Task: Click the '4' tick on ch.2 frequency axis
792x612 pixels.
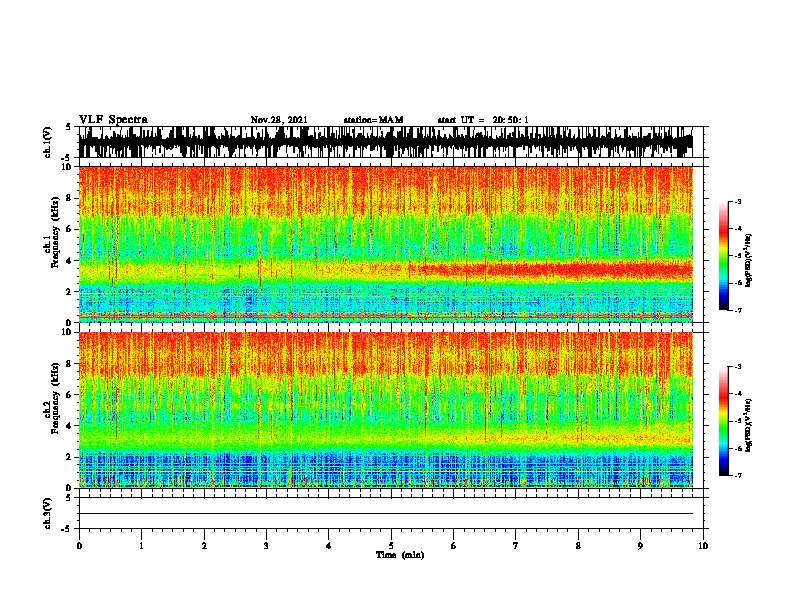Action: click(x=70, y=426)
